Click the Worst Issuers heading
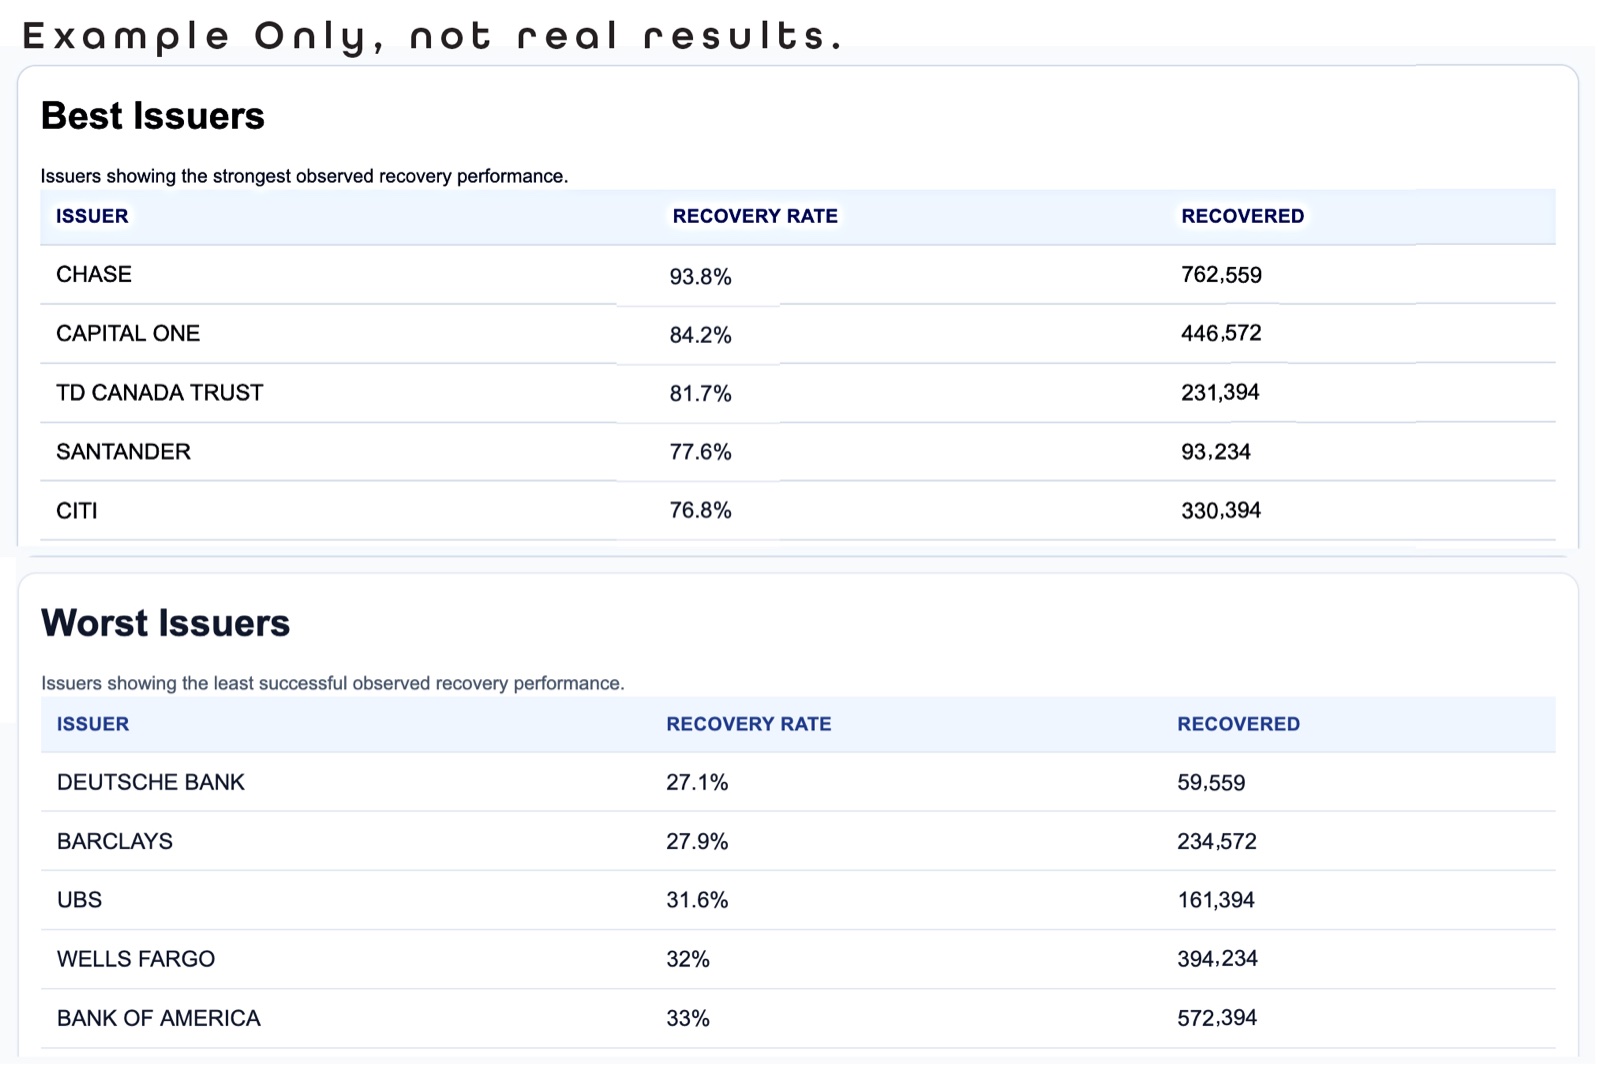Screen dimensions: 1600x1067 coord(166,623)
